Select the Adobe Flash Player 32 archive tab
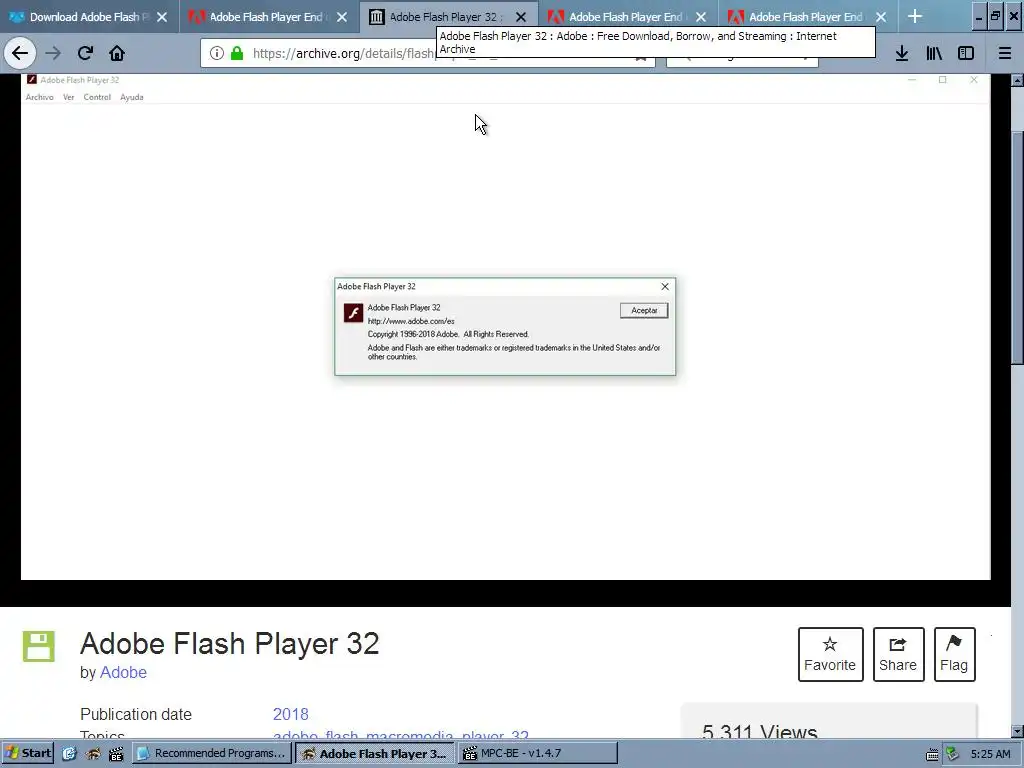 click(x=449, y=17)
